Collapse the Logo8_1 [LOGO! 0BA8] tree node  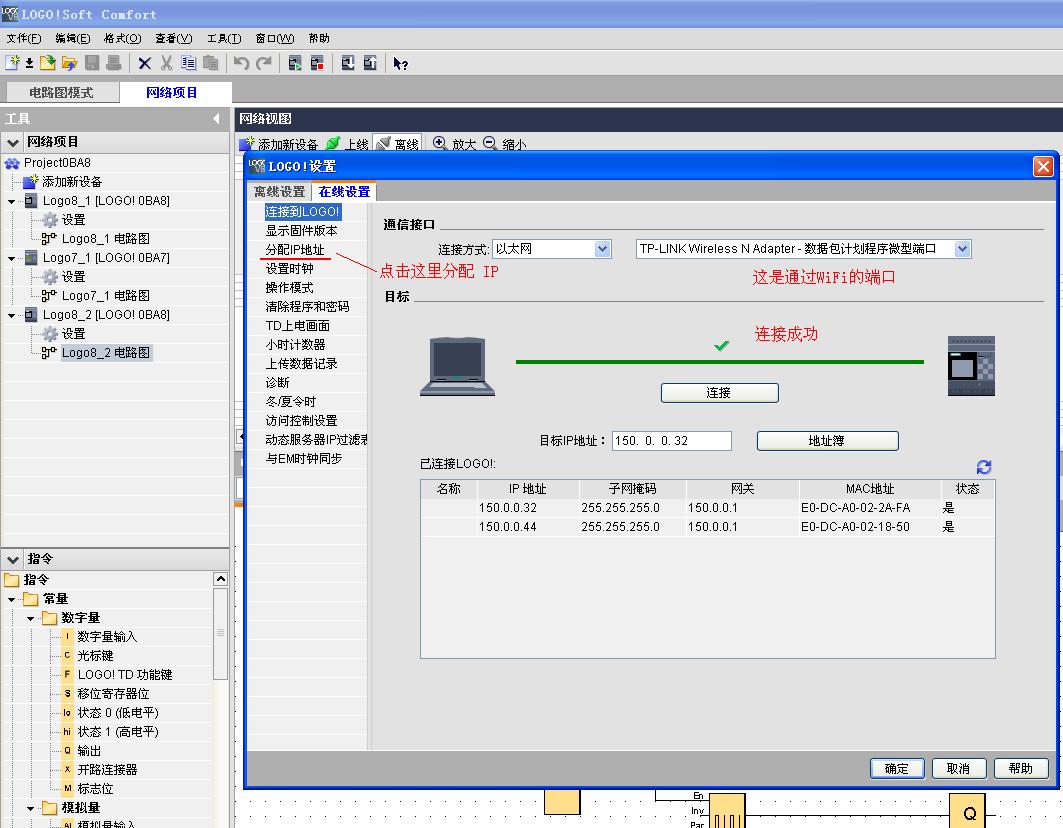click(x=12, y=201)
